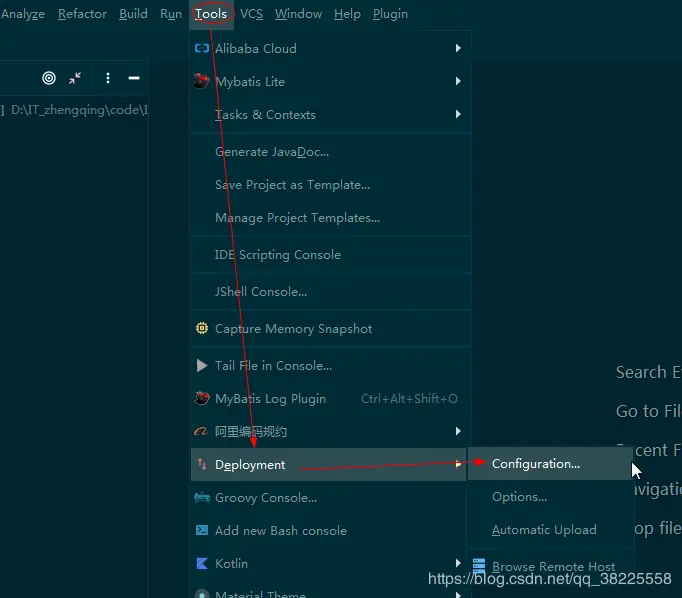Open IDE Scripting Console
Screen dimensions: 682x598
point(331,254)
